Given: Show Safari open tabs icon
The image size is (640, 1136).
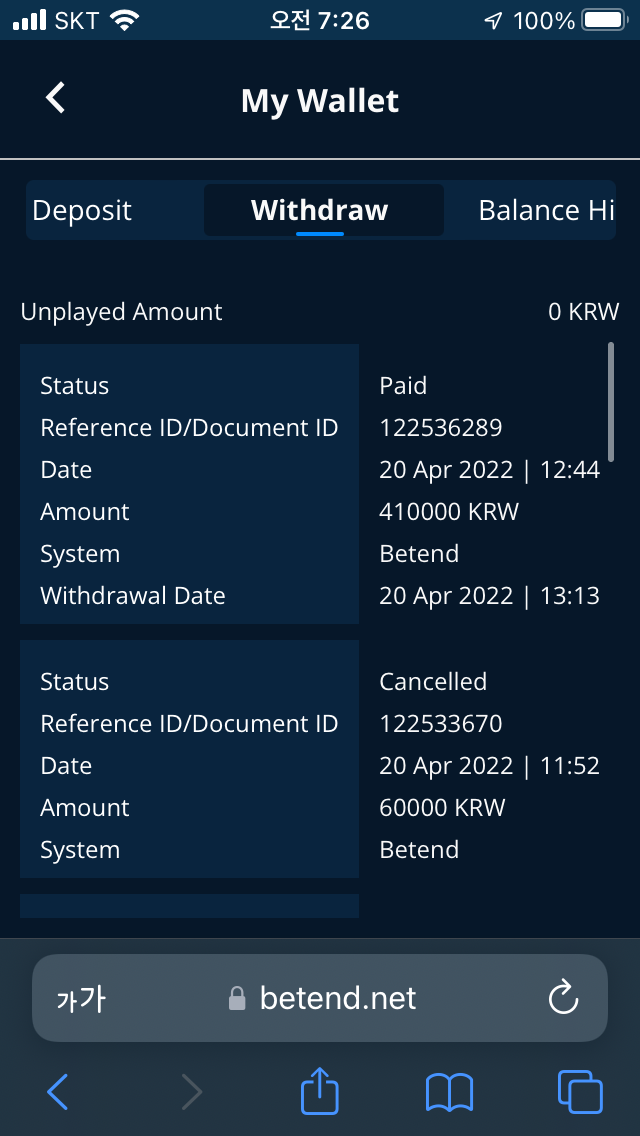Looking at the screenshot, I should pos(580,1092).
